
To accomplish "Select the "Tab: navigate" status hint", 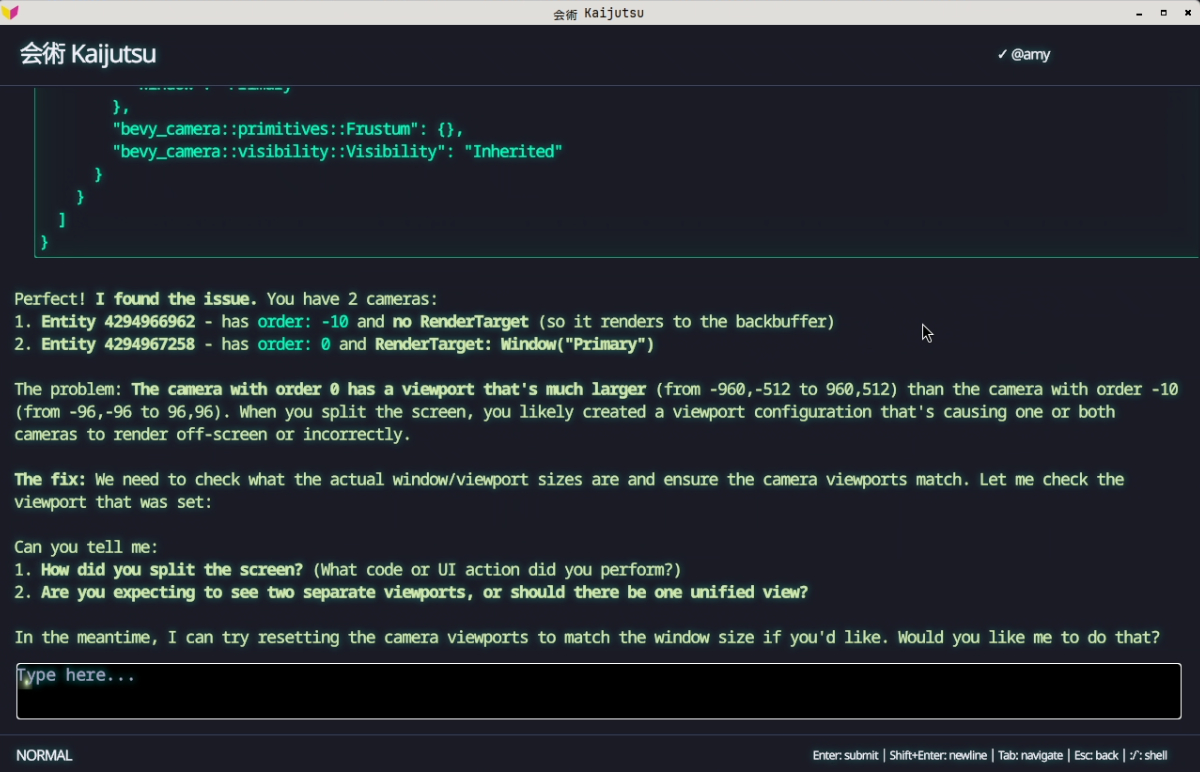I will tap(1029, 755).
